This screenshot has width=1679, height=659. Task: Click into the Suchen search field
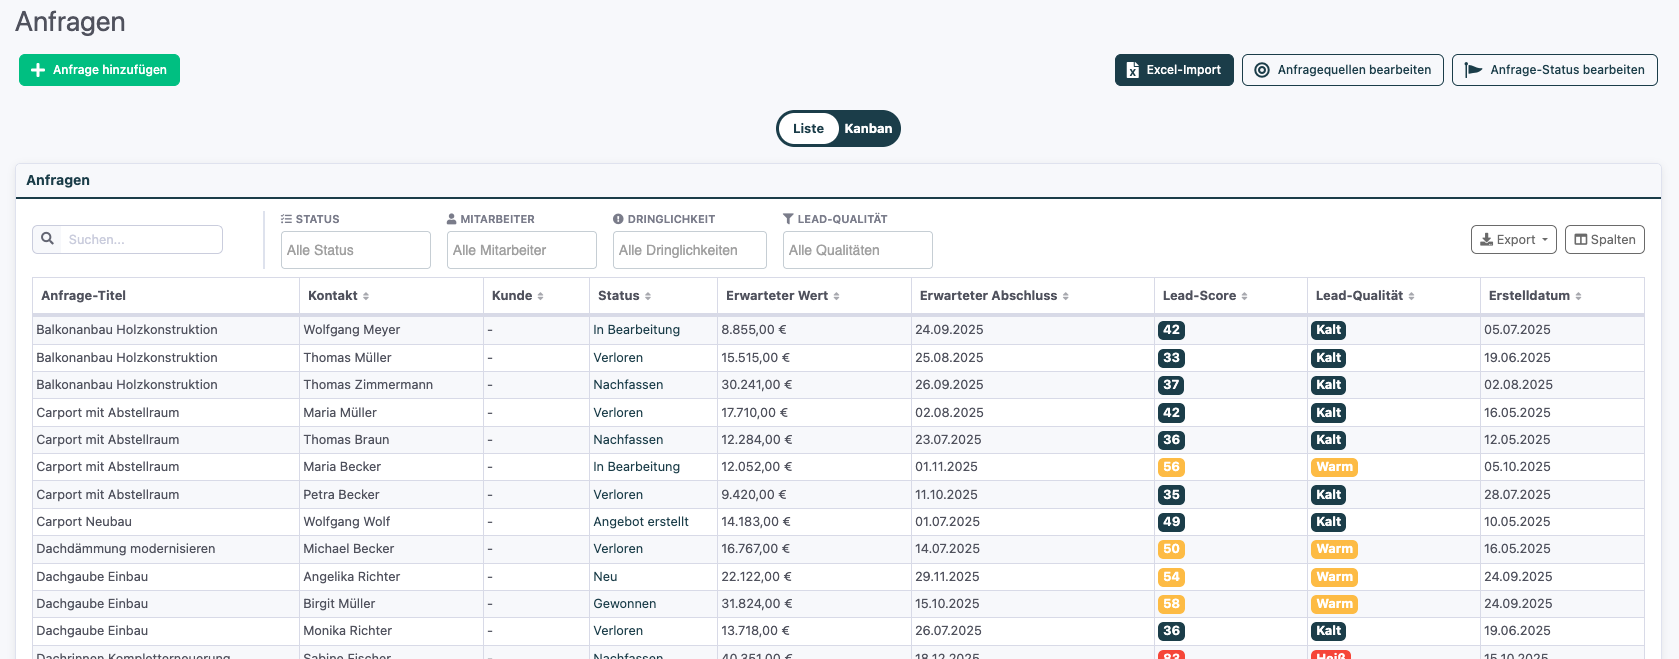pyautogui.click(x=140, y=240)
